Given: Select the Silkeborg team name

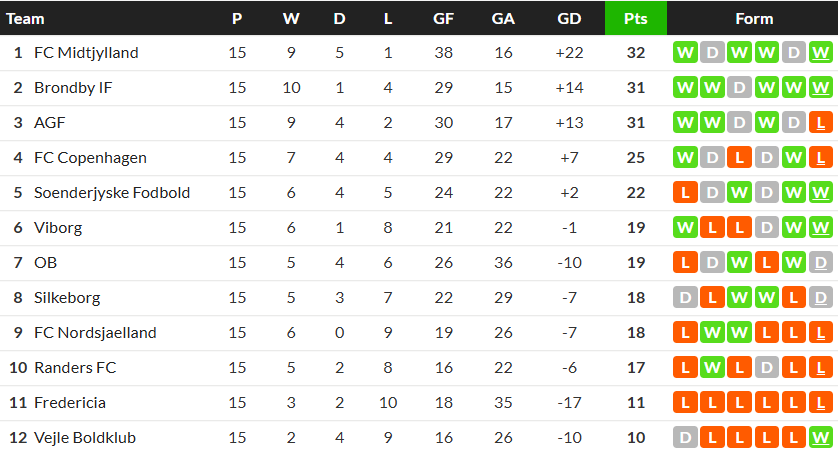Looking at the screenshot, I should (x=67, y=298).
